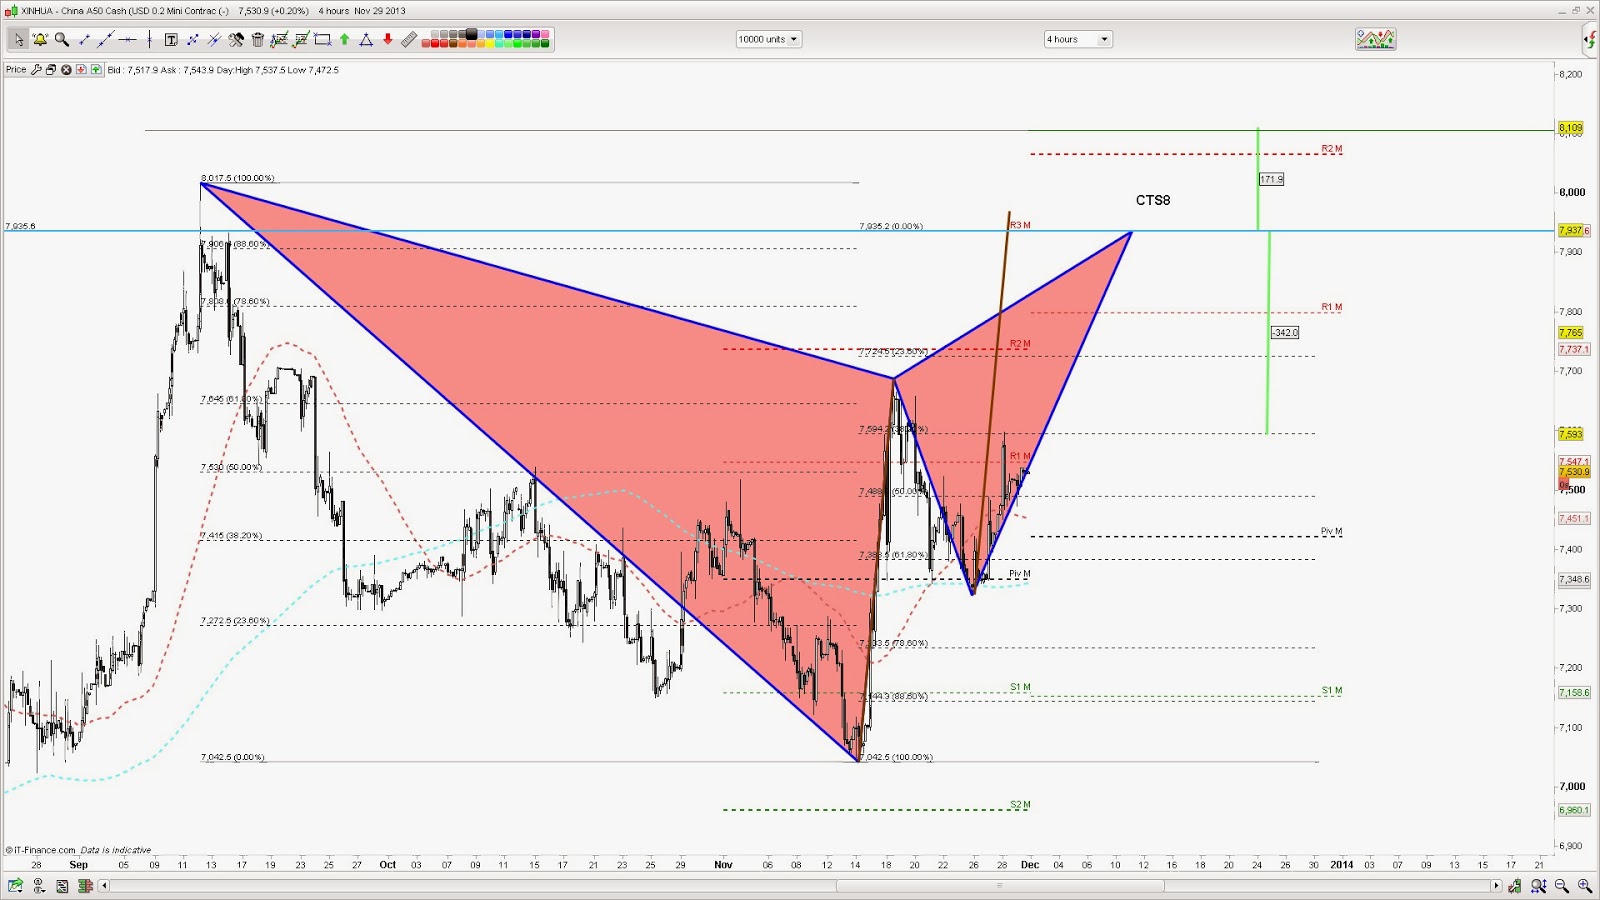Move price panel down with red arrow

81,70
